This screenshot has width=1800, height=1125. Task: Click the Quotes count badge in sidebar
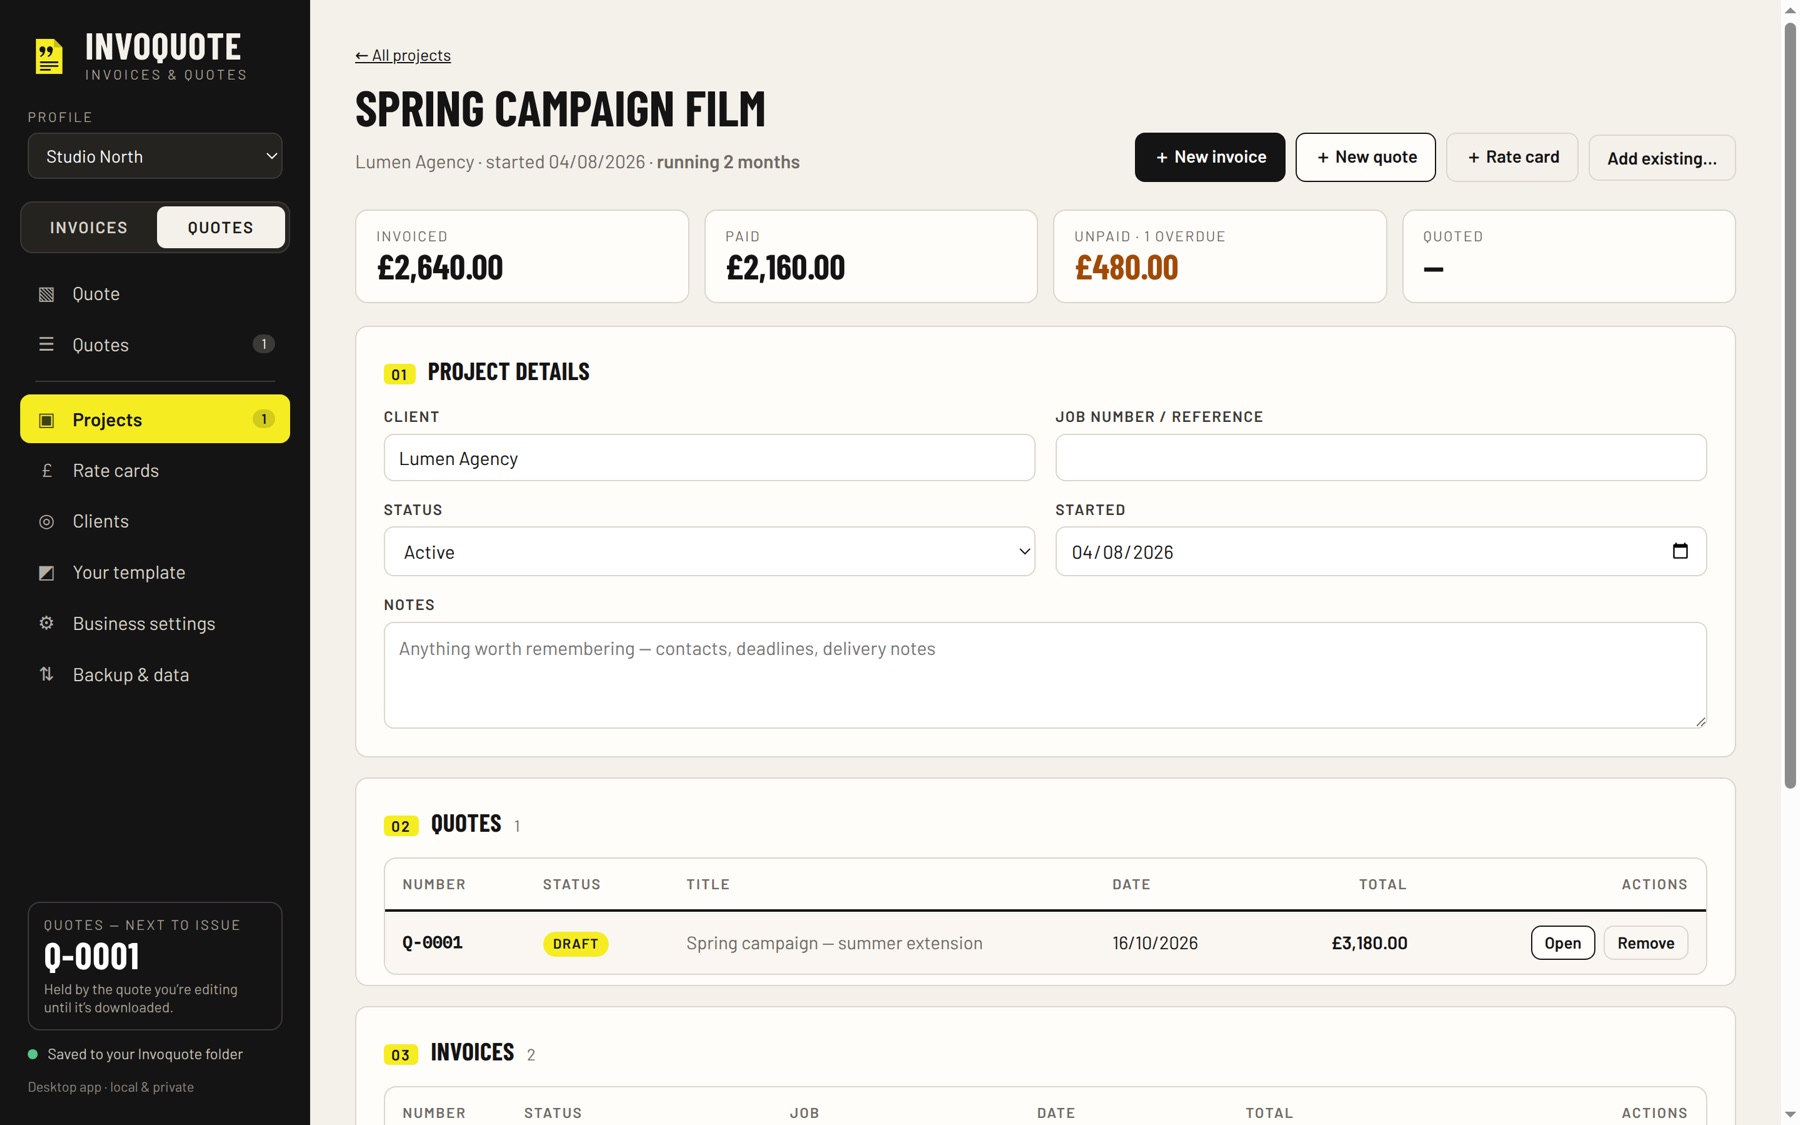pyautogui.click(x=263, y=344)
